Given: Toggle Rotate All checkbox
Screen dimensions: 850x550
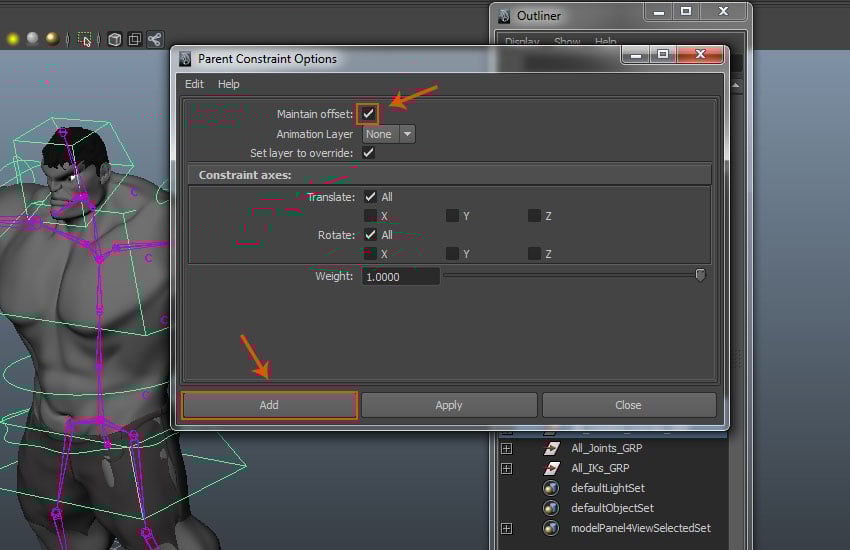Looking at the screenshot, I should [370, 235].
